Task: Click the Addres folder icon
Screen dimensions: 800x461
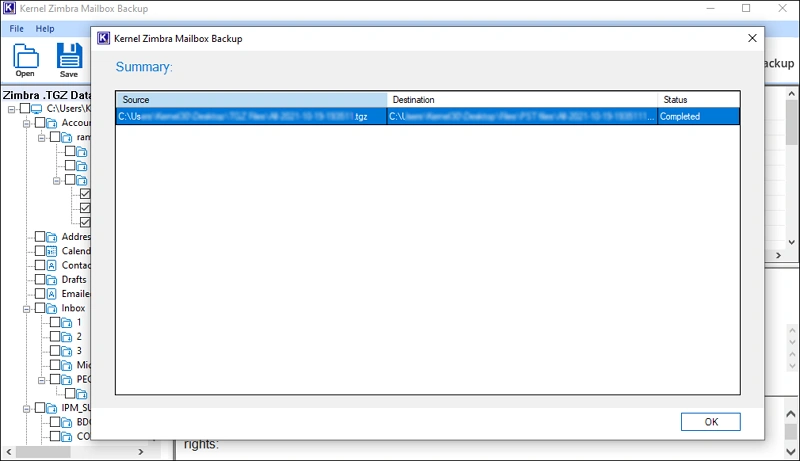Action: [x=52, y=237]
